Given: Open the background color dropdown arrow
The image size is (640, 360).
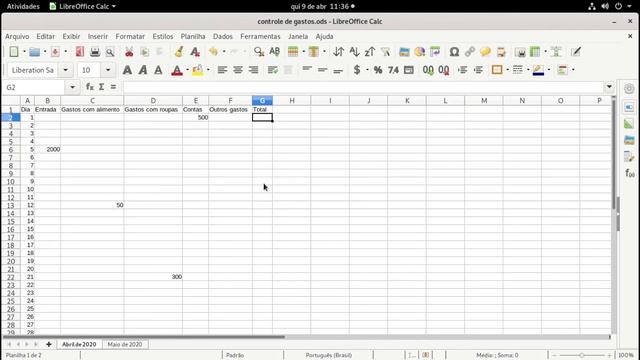Looking at the screenshot, I should 208,70.
